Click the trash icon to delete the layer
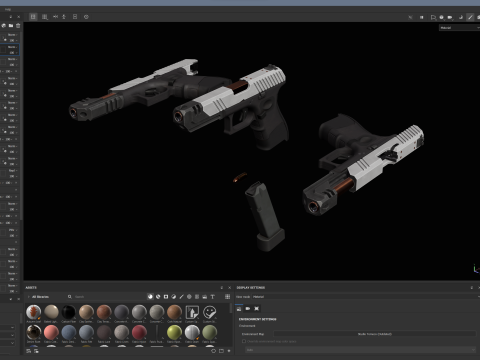 point(18,26)
